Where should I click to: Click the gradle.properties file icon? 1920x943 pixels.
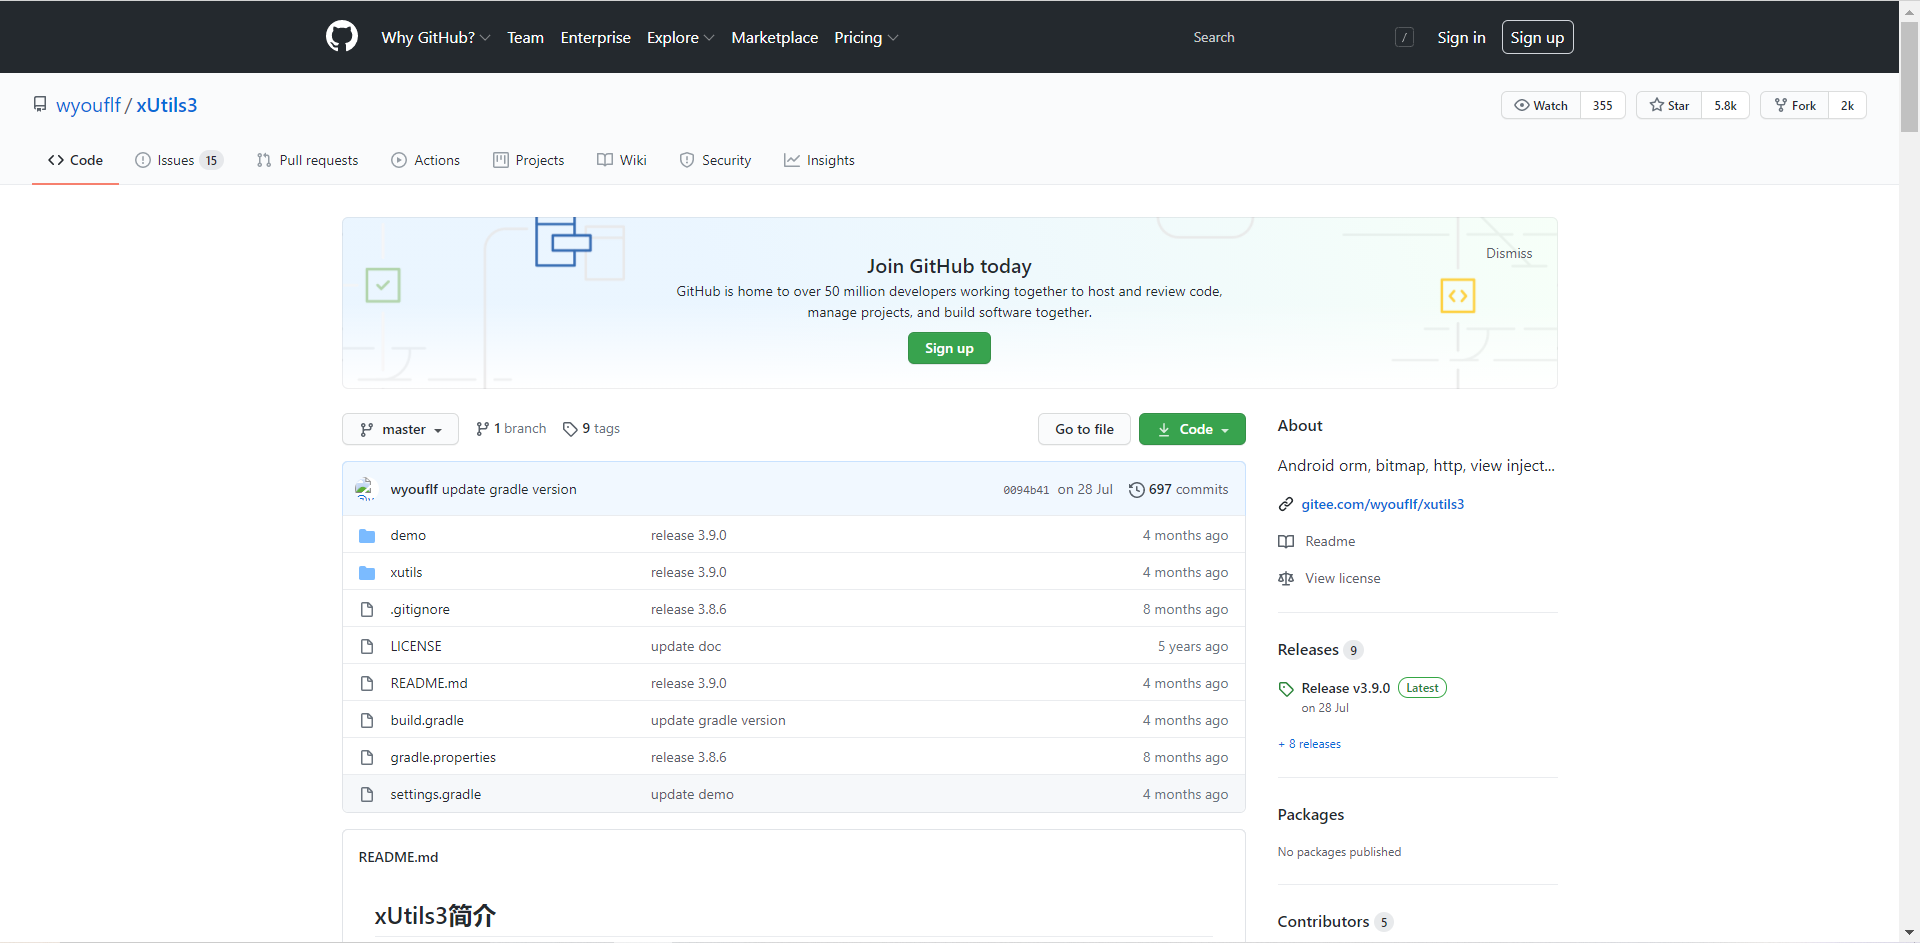(367, 758)
